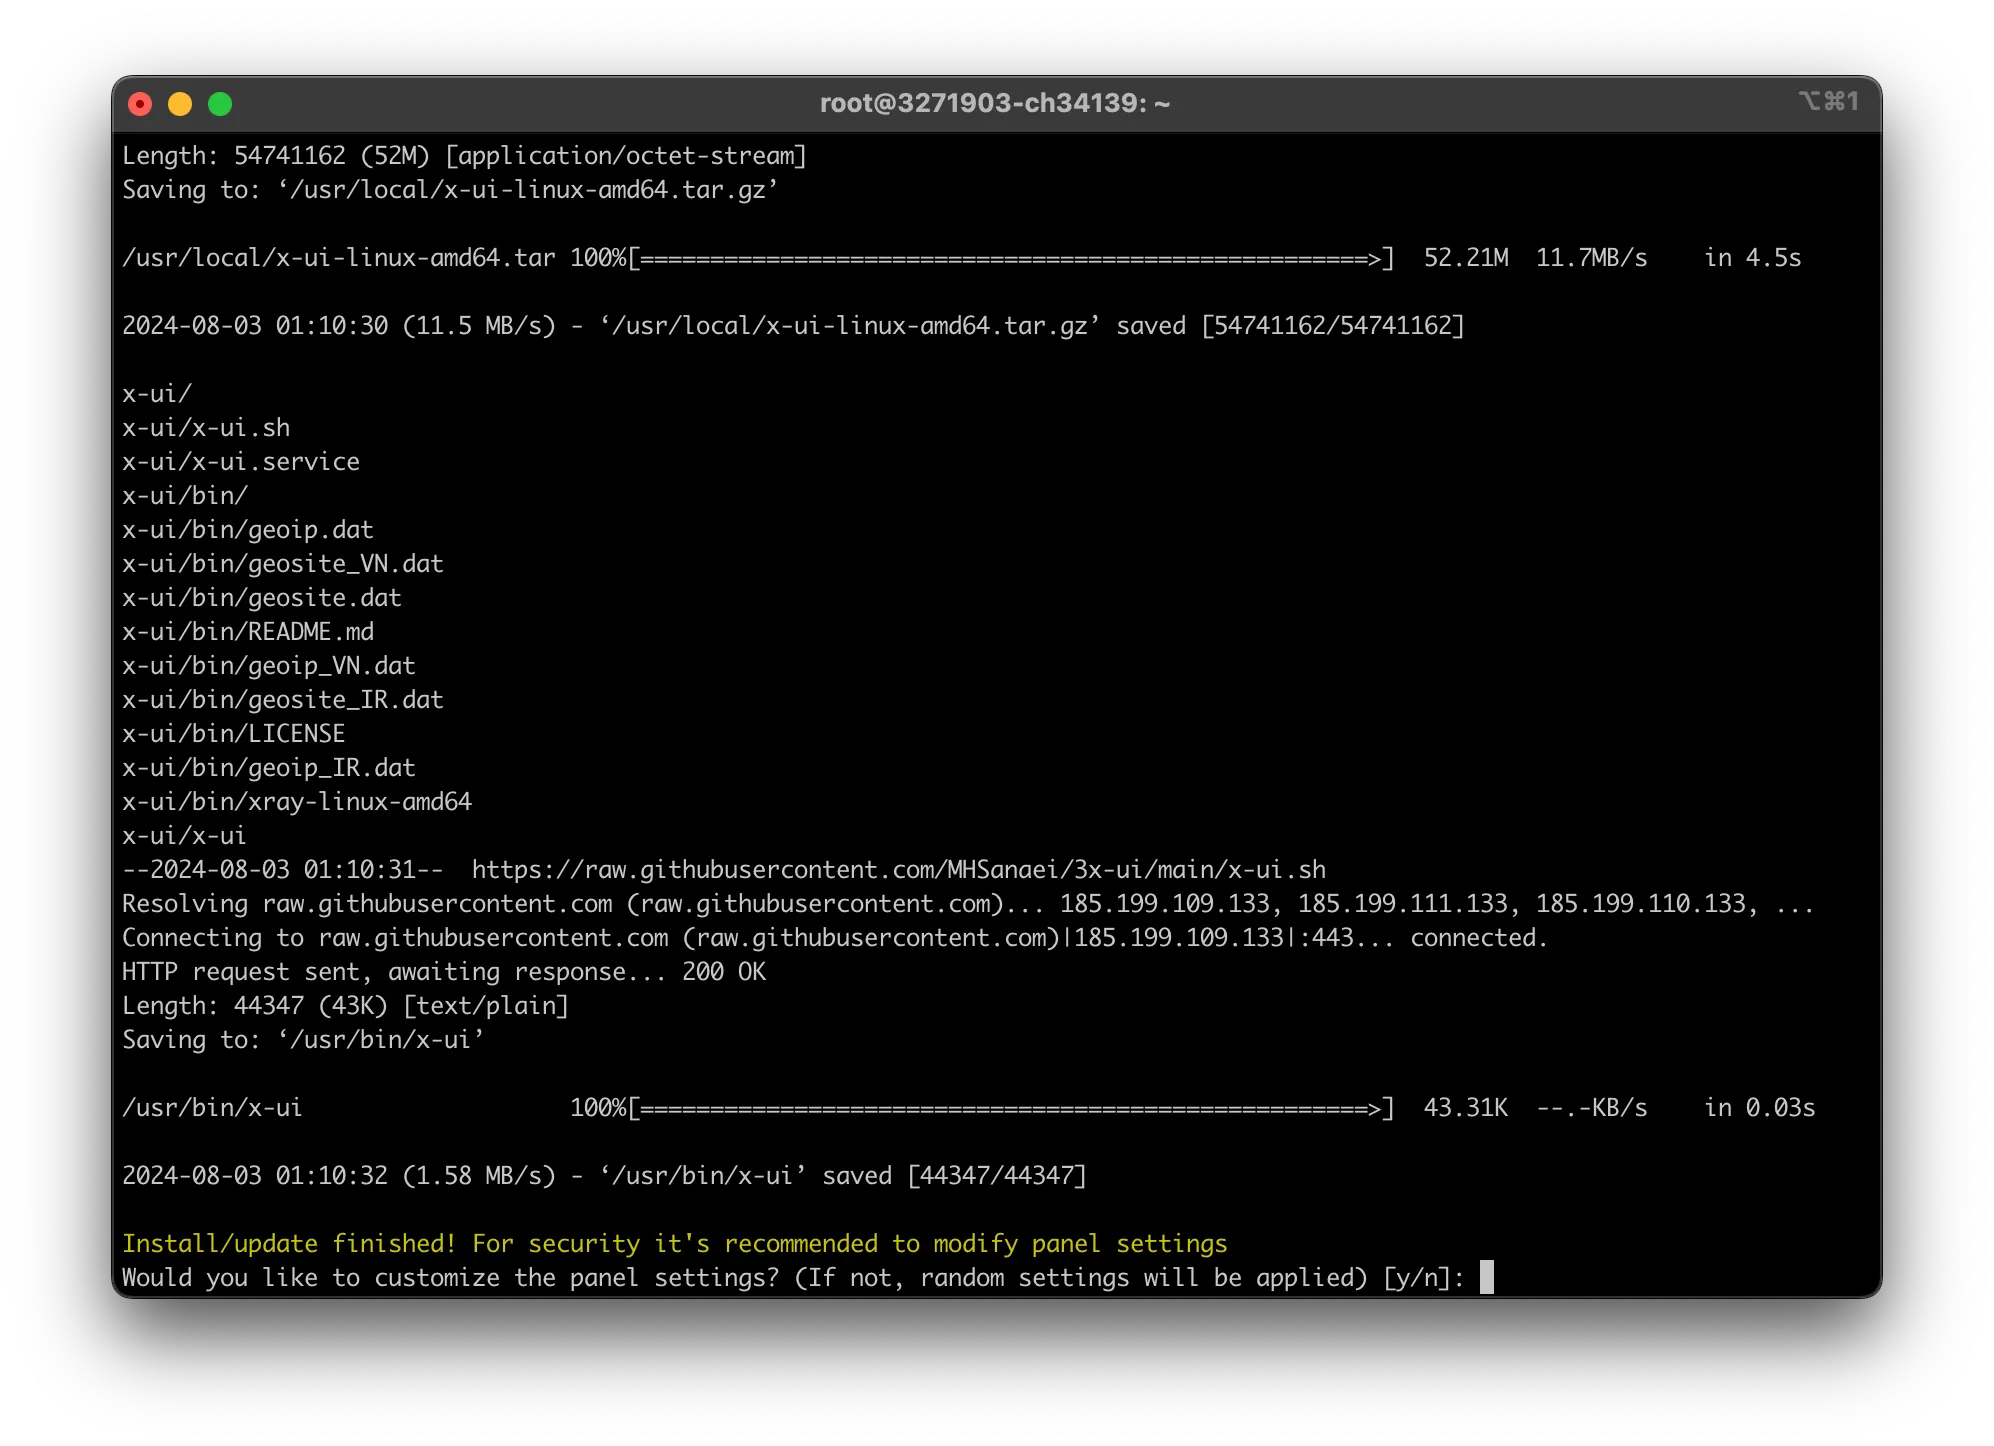Click the terminal cursor at the y/n prompt

[1487, 1277]
